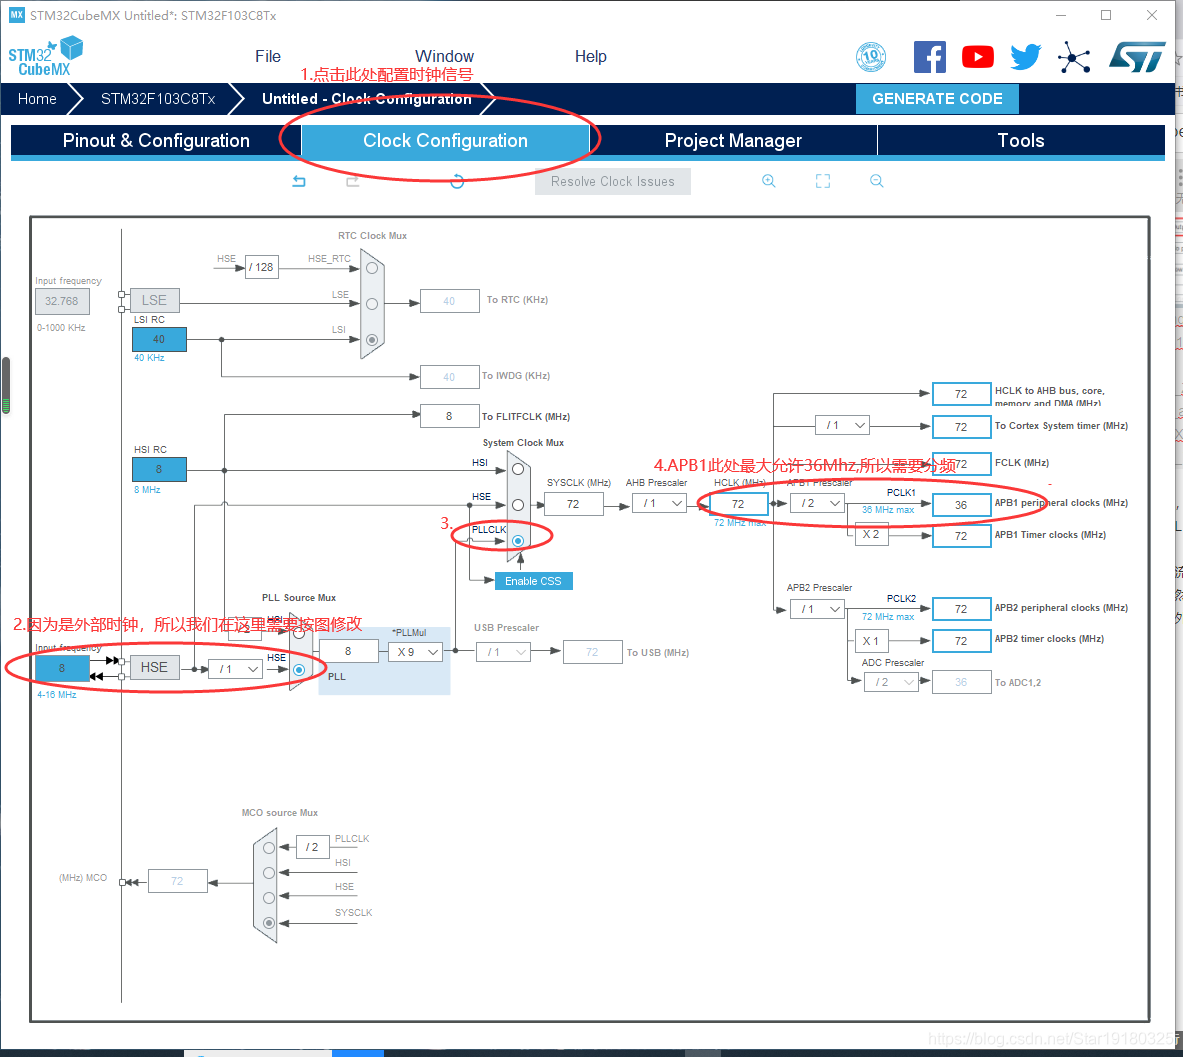This screenshot has width=1183, height=1057.
Task: Click the redo arrow icon
Action: [352, 181]
